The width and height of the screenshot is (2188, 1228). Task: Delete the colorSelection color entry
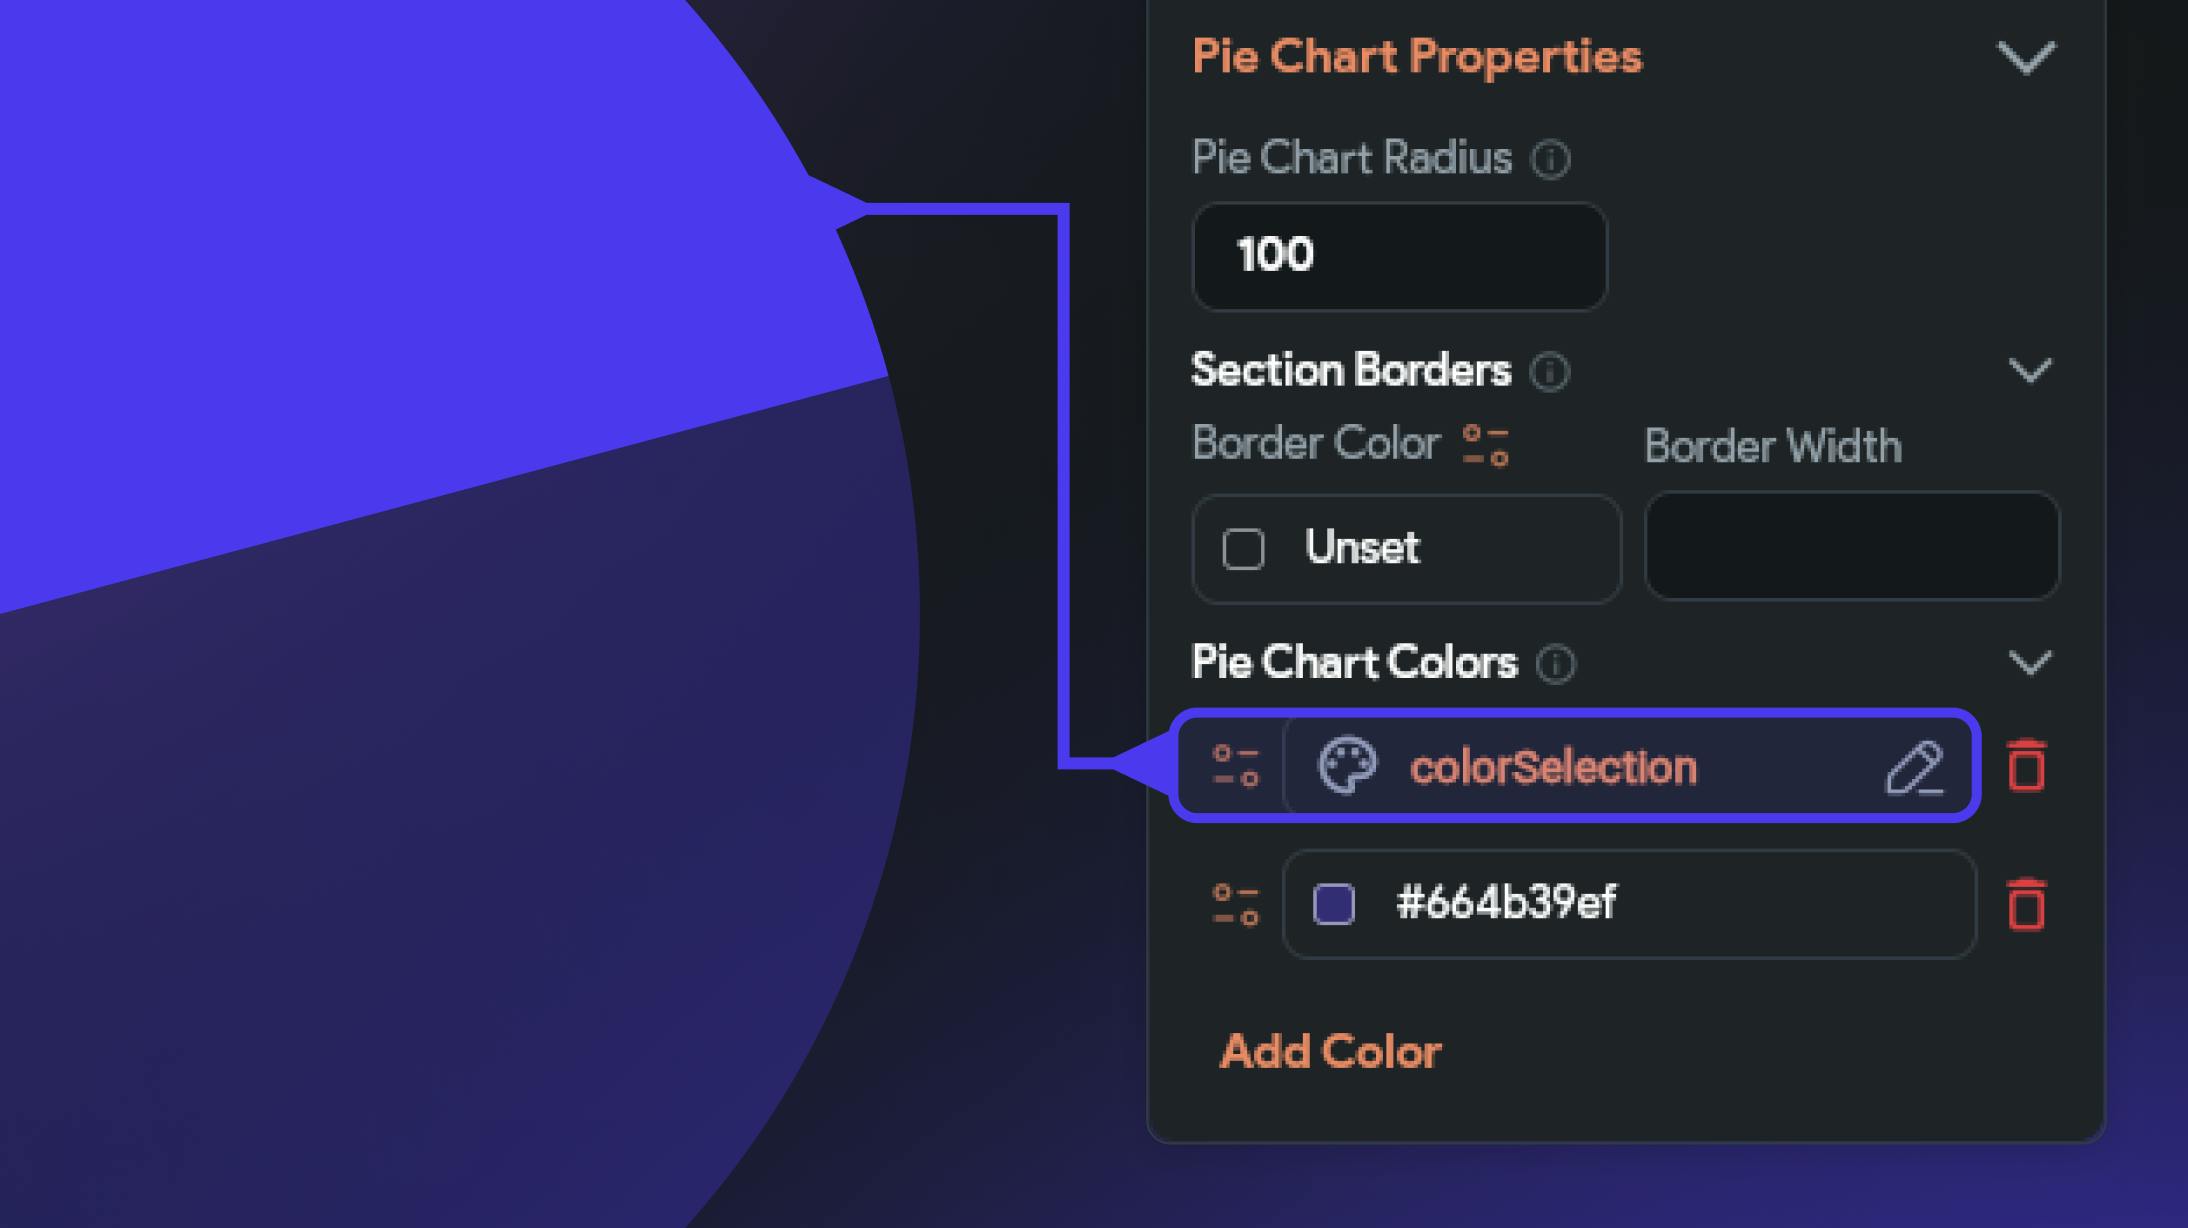click(x=2027, y=766)
